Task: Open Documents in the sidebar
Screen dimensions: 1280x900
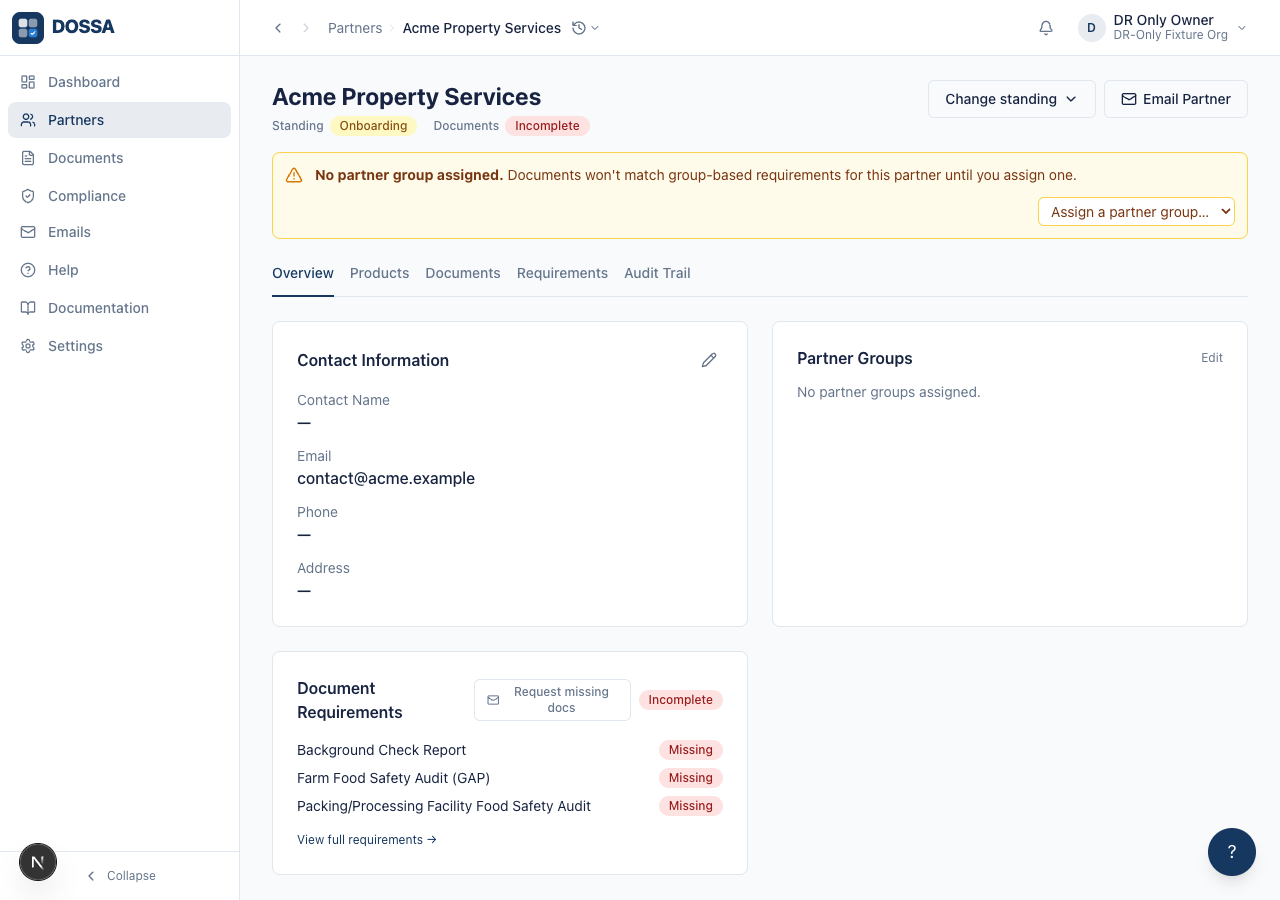Action: 119,158
